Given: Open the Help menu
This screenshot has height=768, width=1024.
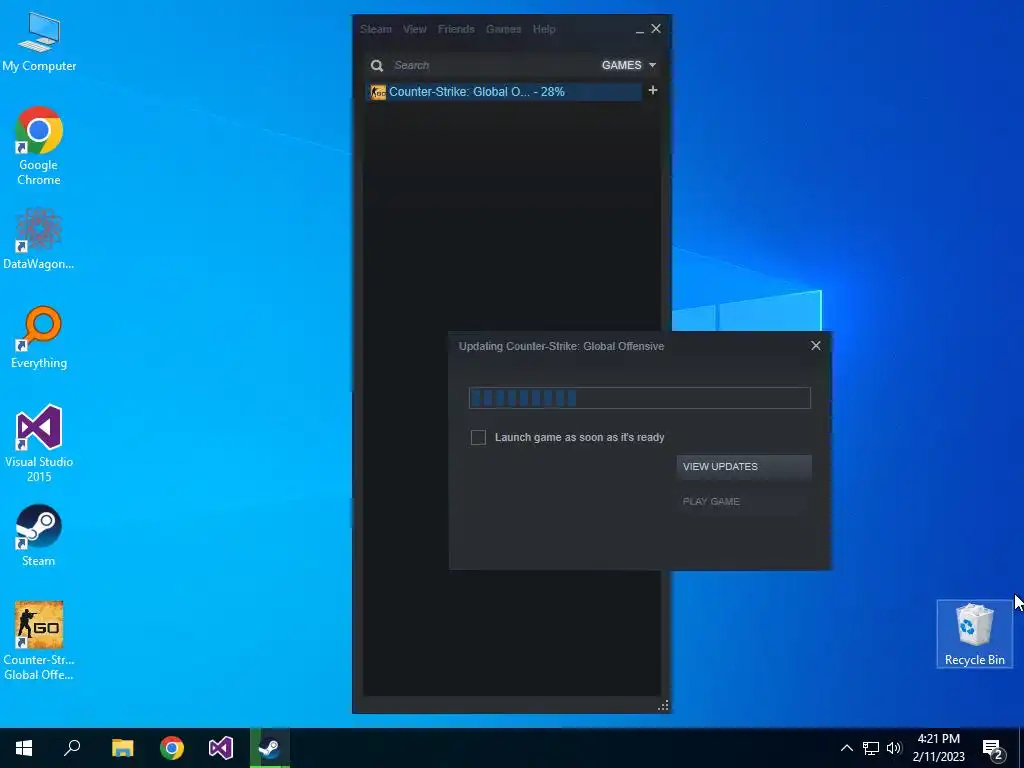Looking at the screenshot, I should (544, 29).
